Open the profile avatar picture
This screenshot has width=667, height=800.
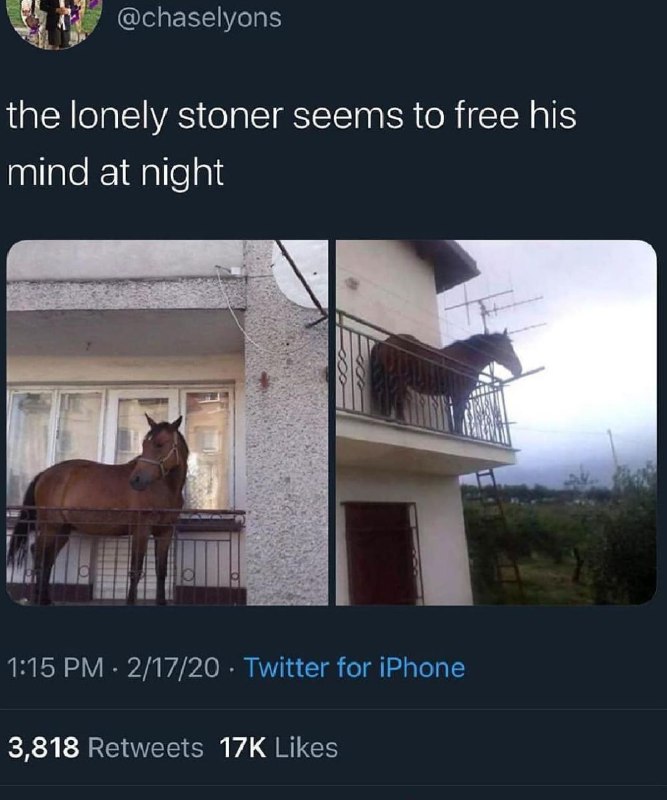click(56, 22)
